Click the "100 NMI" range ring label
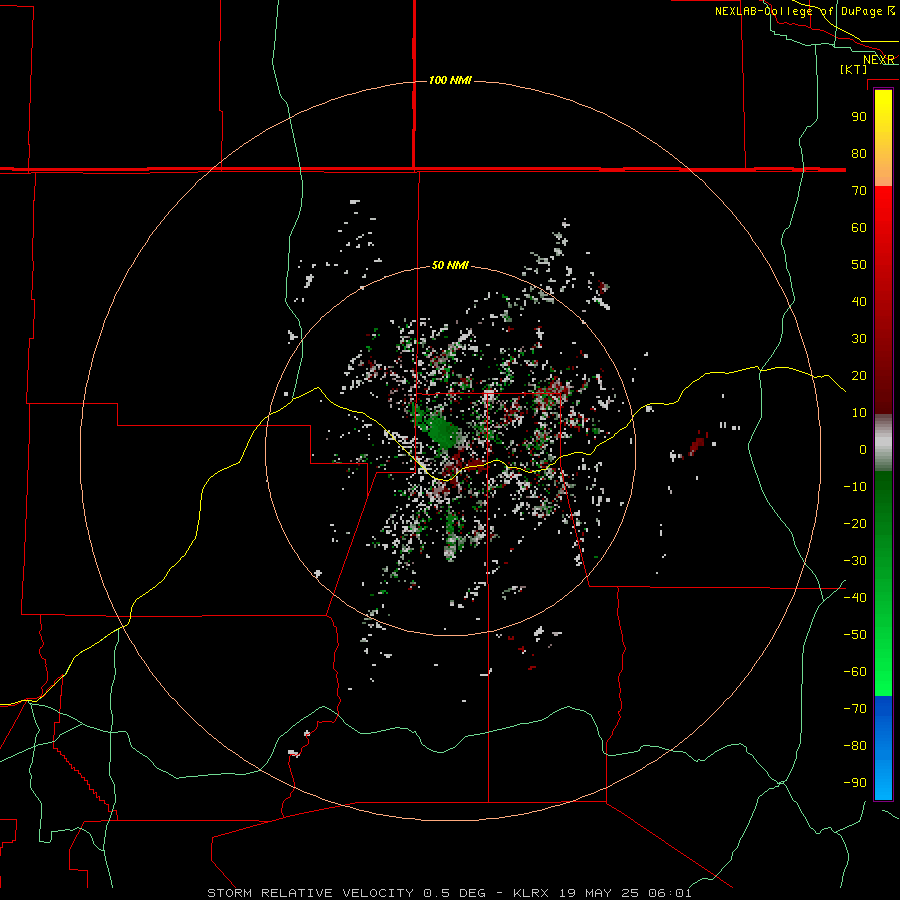 pos(450,80)
